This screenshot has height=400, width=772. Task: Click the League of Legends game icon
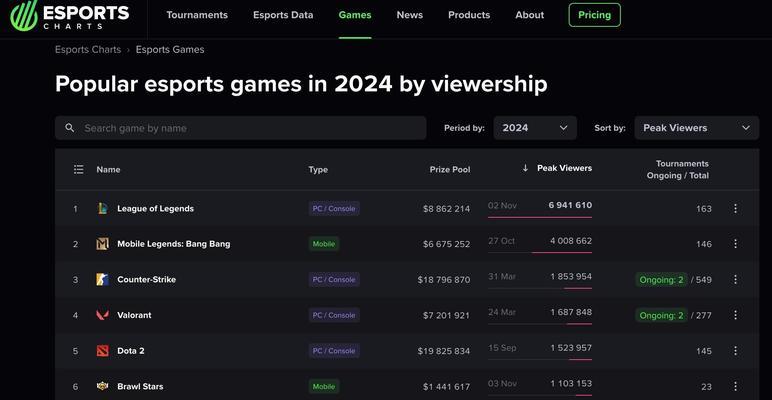102,208
